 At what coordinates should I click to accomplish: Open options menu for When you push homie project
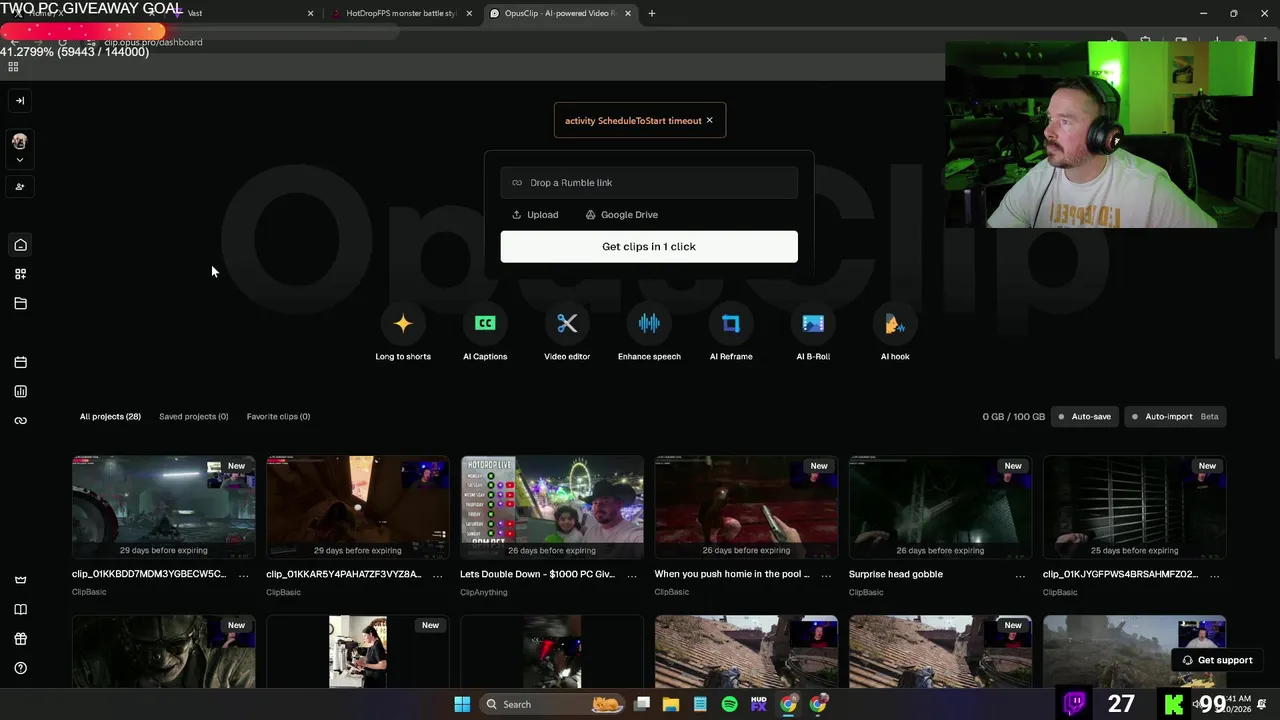point(826,575)
